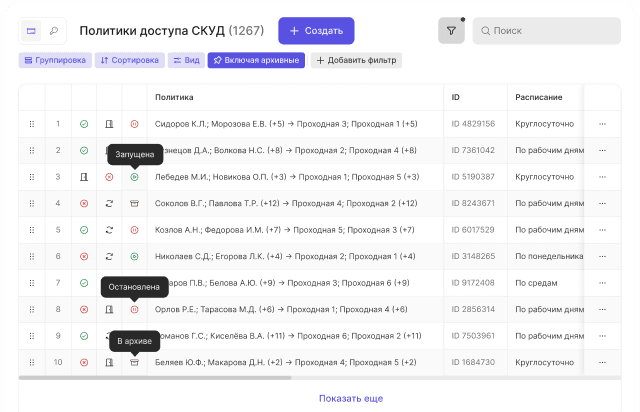Click the green check icon in row 1
This screenshot has height=412, width=640.
pyautogui.click(x=84, y=124)
